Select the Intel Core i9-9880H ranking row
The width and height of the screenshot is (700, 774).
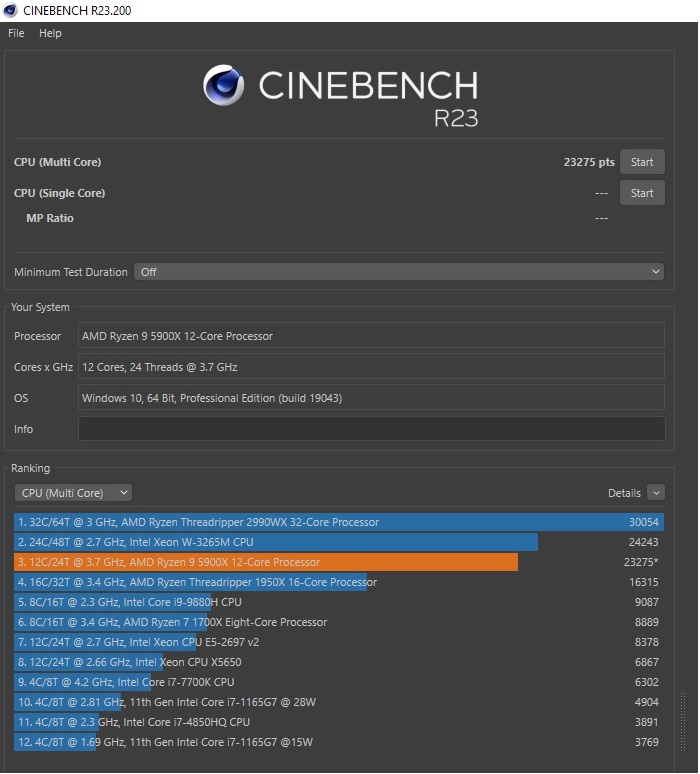click(x=339, y=602)
